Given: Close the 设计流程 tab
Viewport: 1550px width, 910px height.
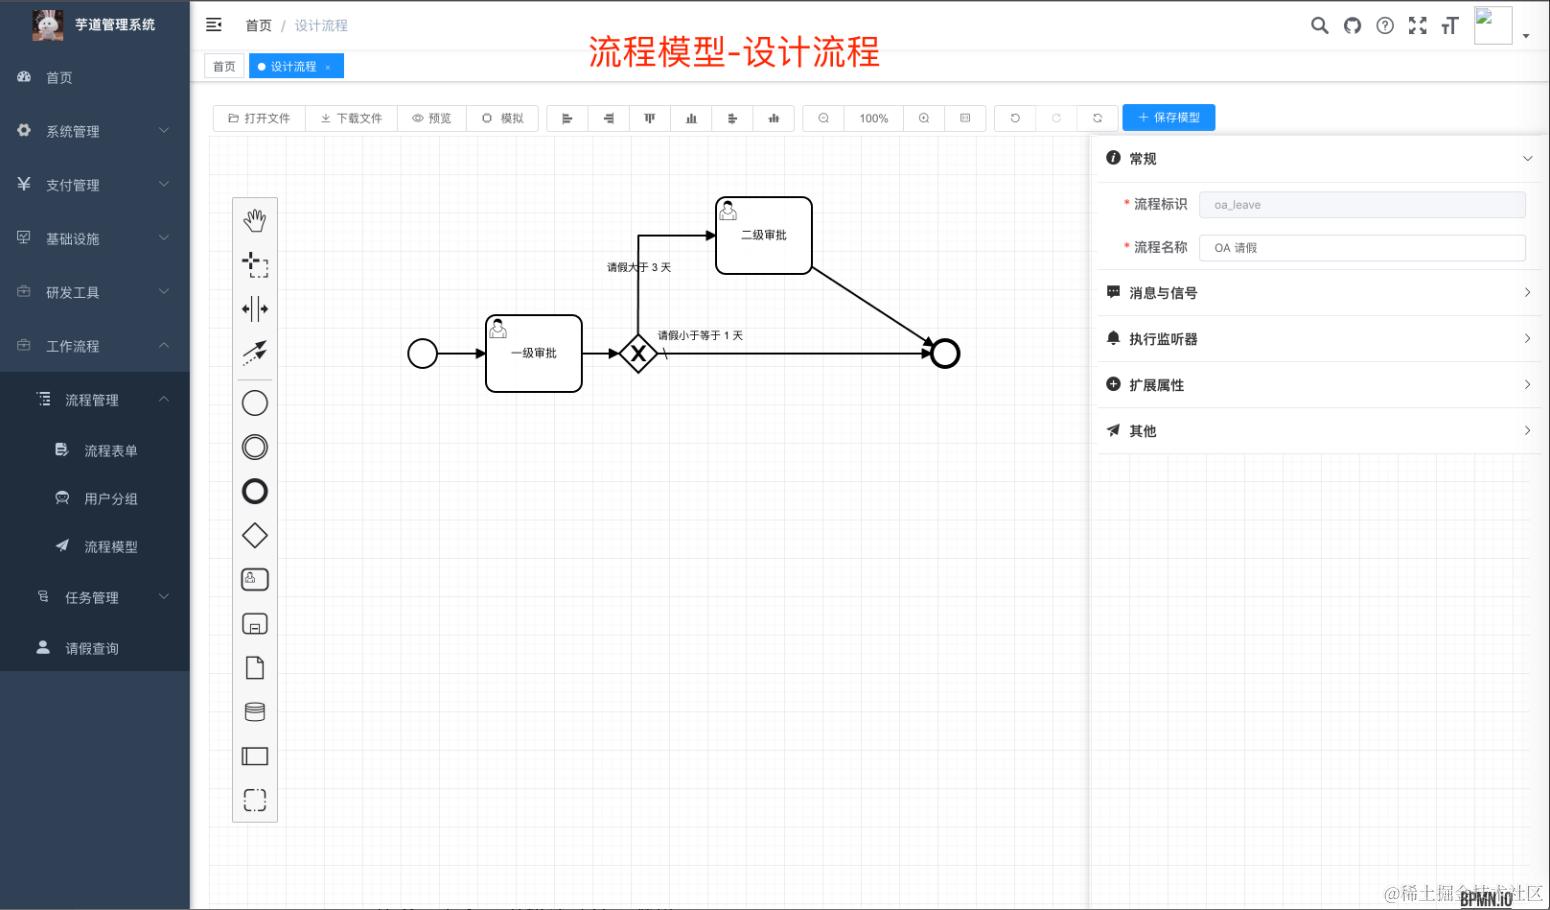Looking at the screenshot, I should (327, 67).
